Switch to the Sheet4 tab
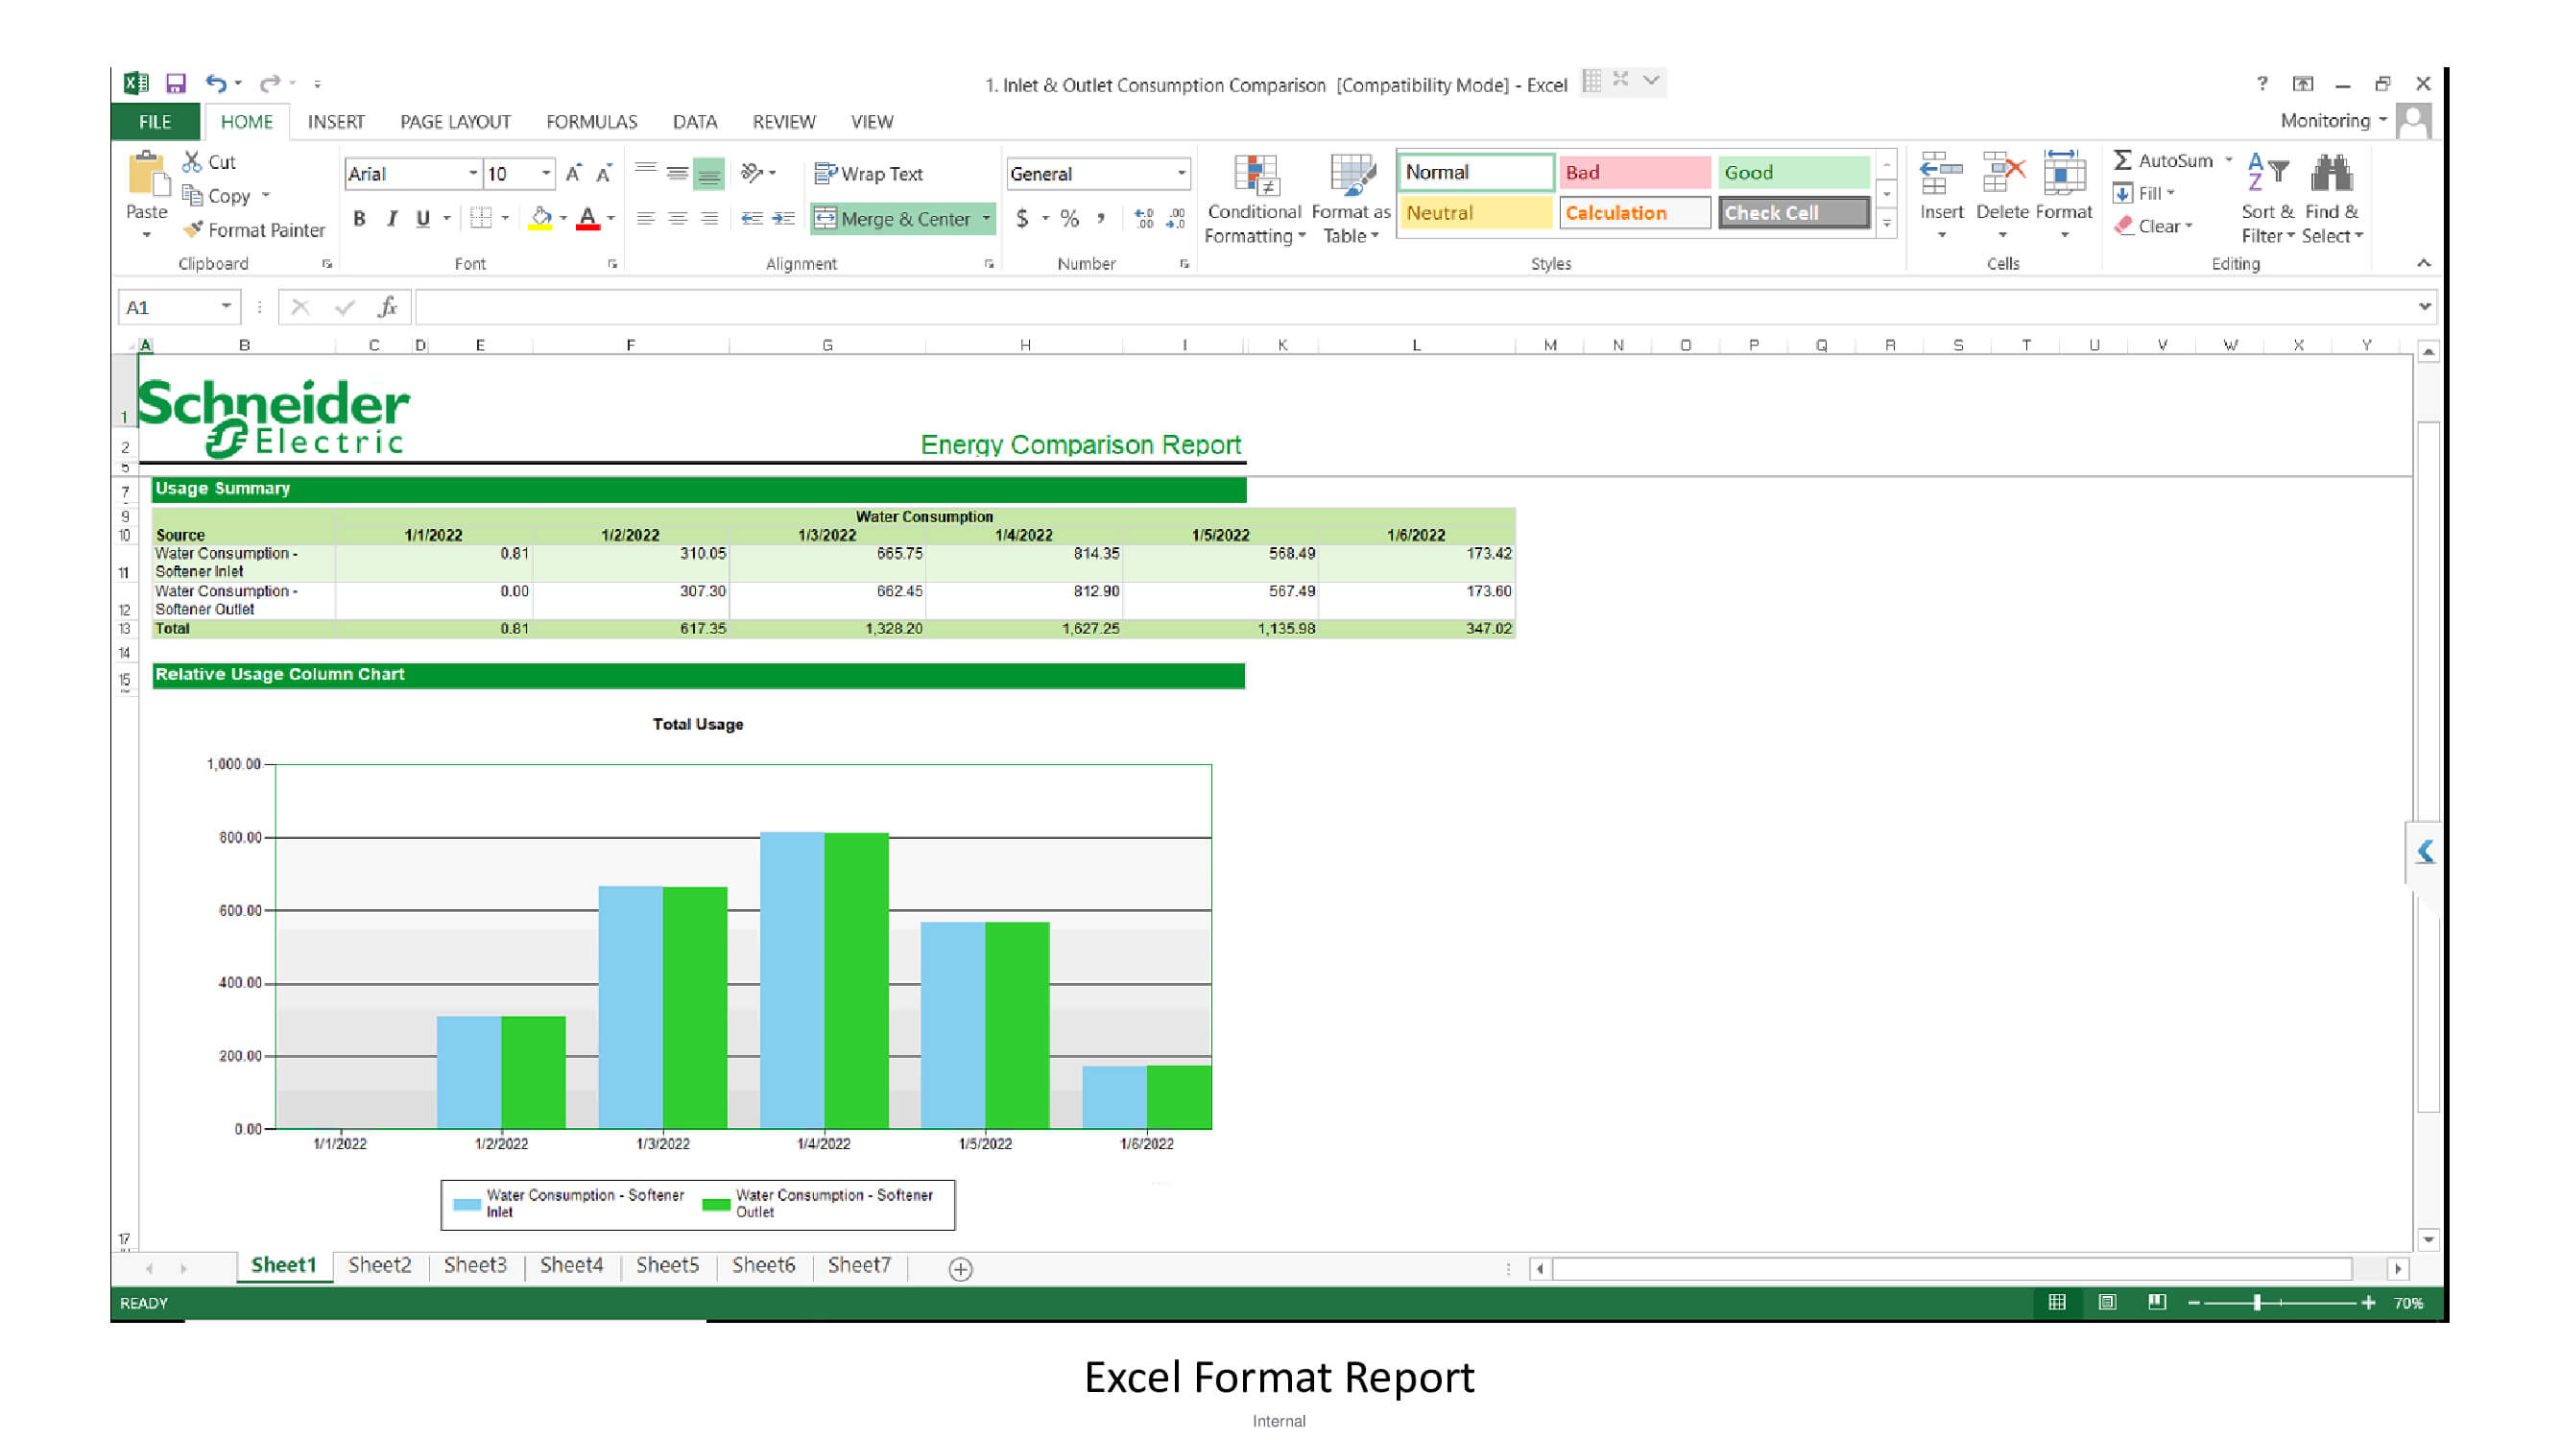2560x1440 pixels. [x=571, y=1265]
